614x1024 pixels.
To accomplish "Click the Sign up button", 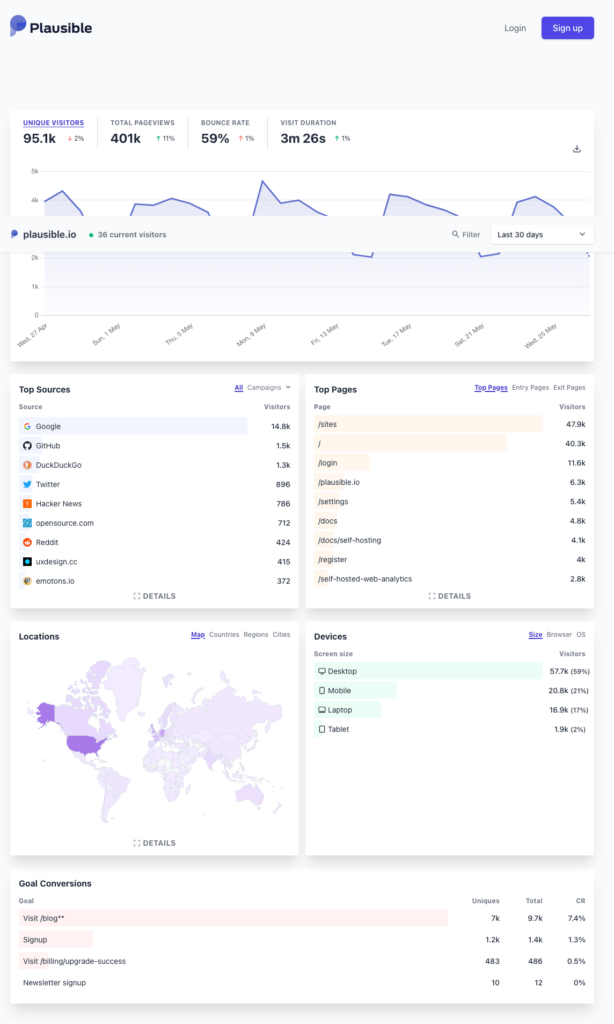I will pos(567,28).
